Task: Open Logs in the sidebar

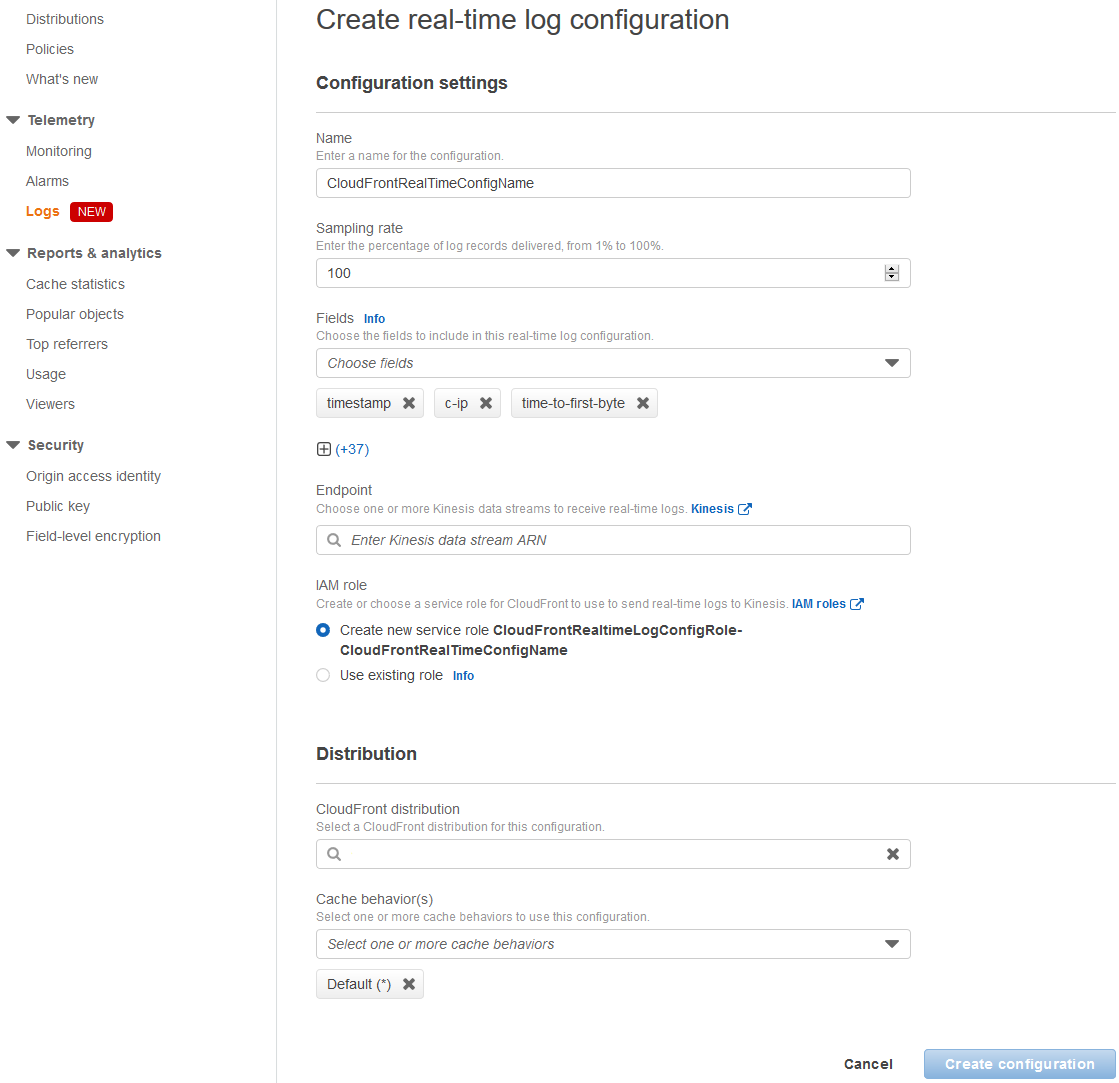Action: [x=43, y=211]
